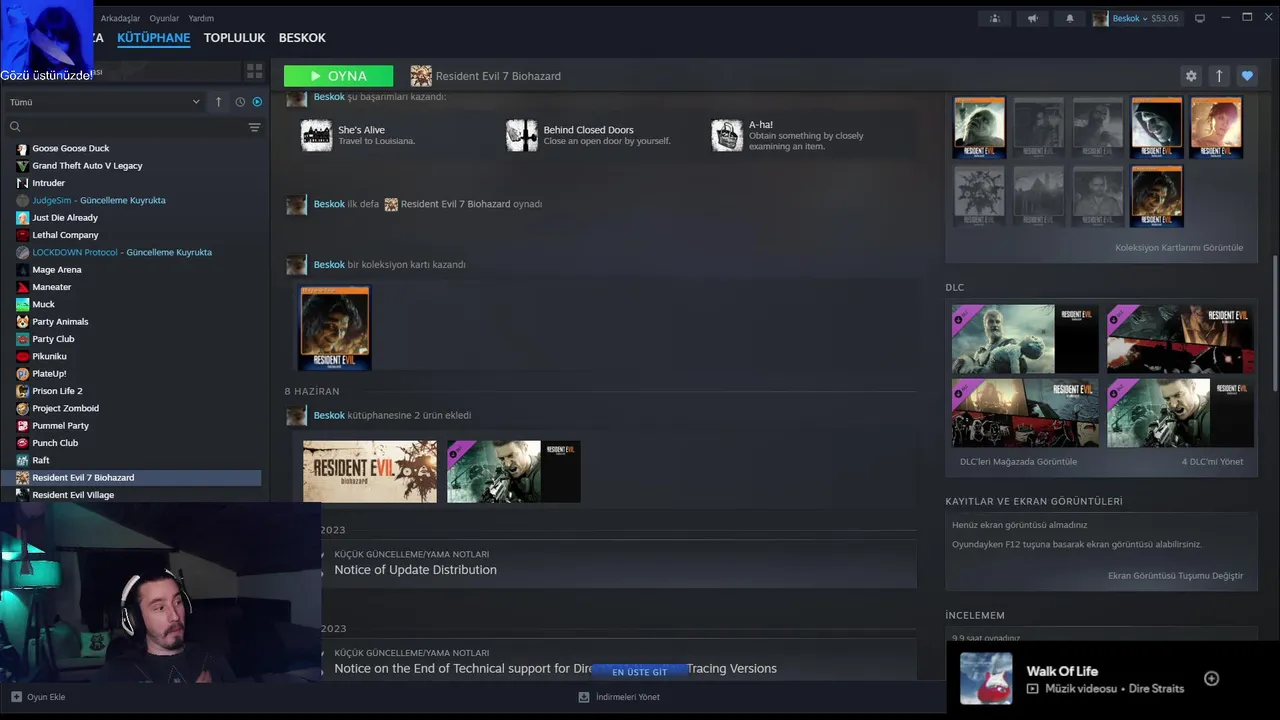Screen dimensions: 1280x720
Task: Click the up-arrow icon beside settings gear
Action: click(x=1219, y=76)
